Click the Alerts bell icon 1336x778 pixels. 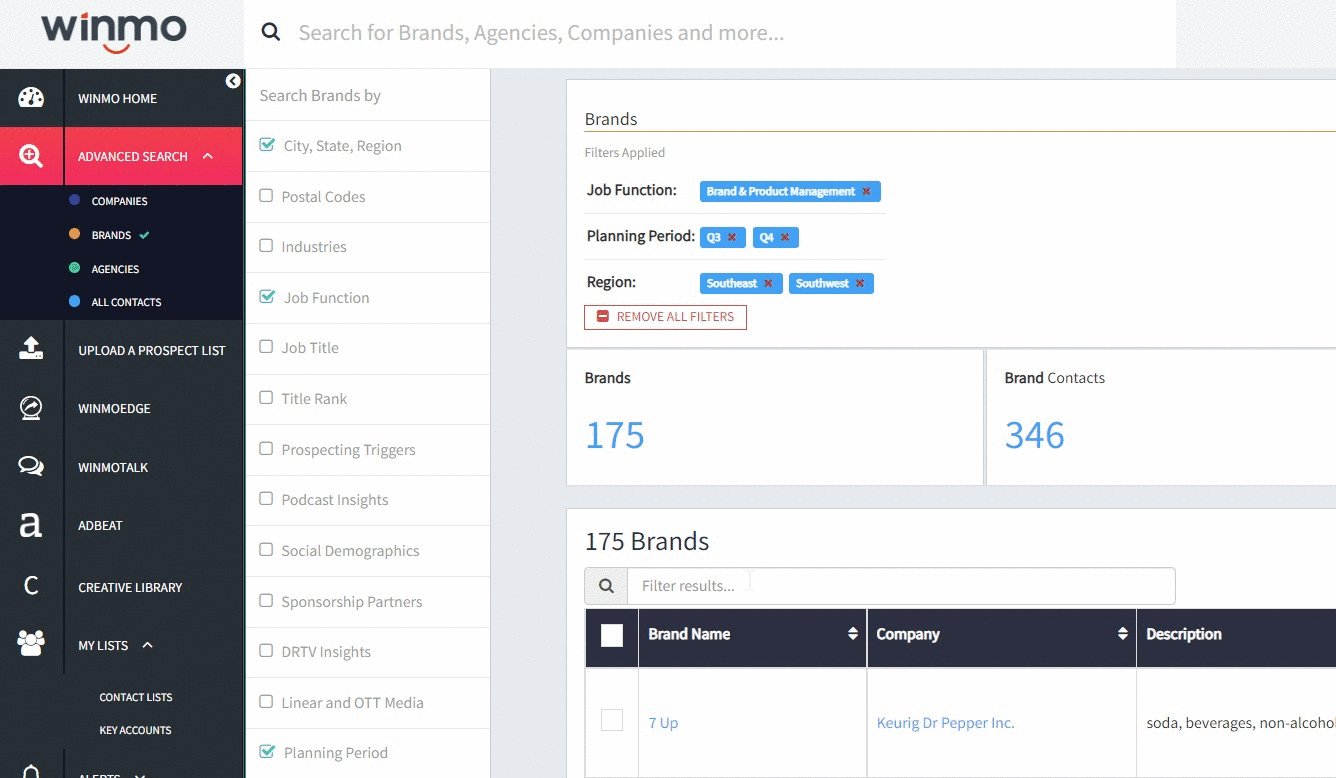[x=31, y=772]
